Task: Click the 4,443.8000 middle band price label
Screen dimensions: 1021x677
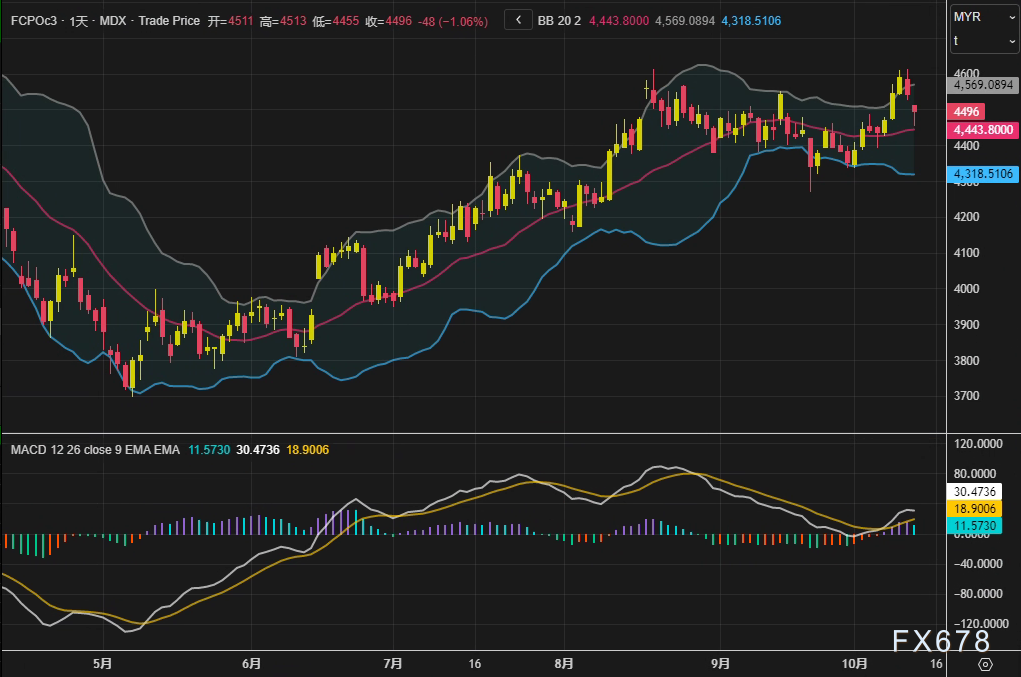Action: coord(982,130)
